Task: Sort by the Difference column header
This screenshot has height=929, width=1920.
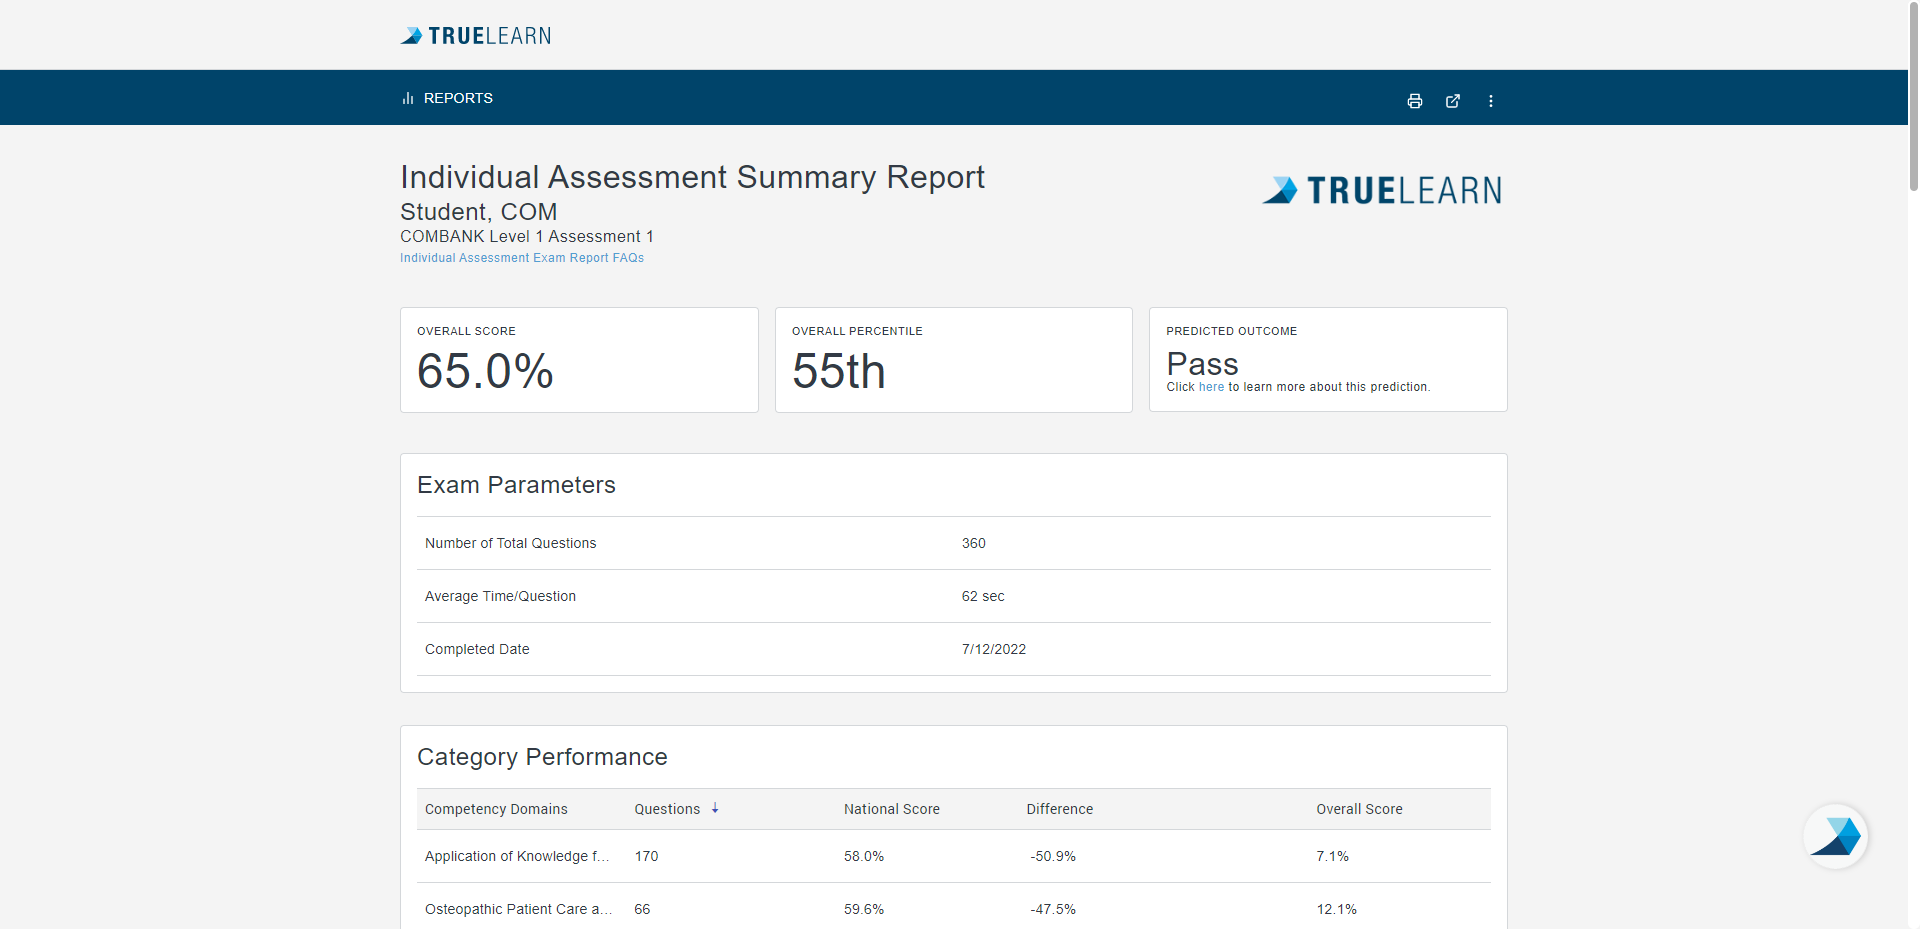Action: pyautogui.click(x=1060, y=809)
